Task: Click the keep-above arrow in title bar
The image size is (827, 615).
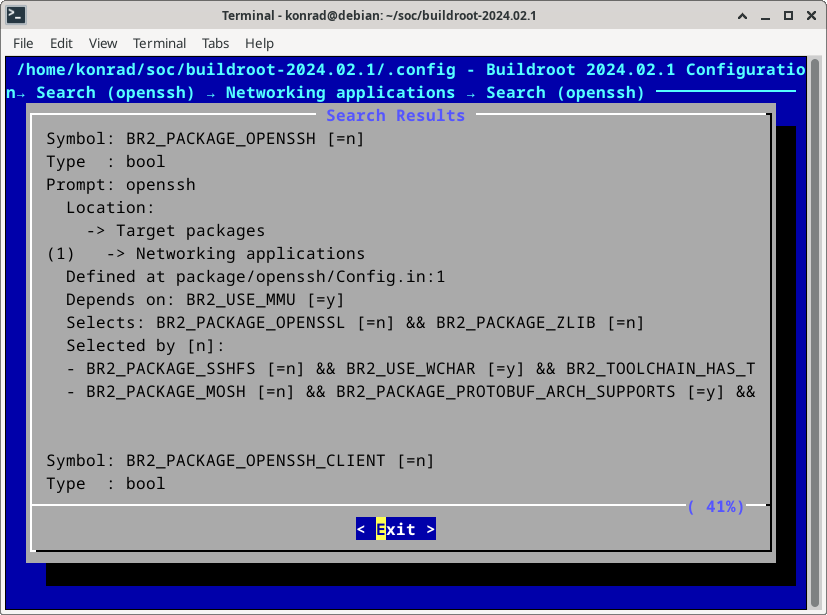Action: pyautogui.click(x=742, y=16)
